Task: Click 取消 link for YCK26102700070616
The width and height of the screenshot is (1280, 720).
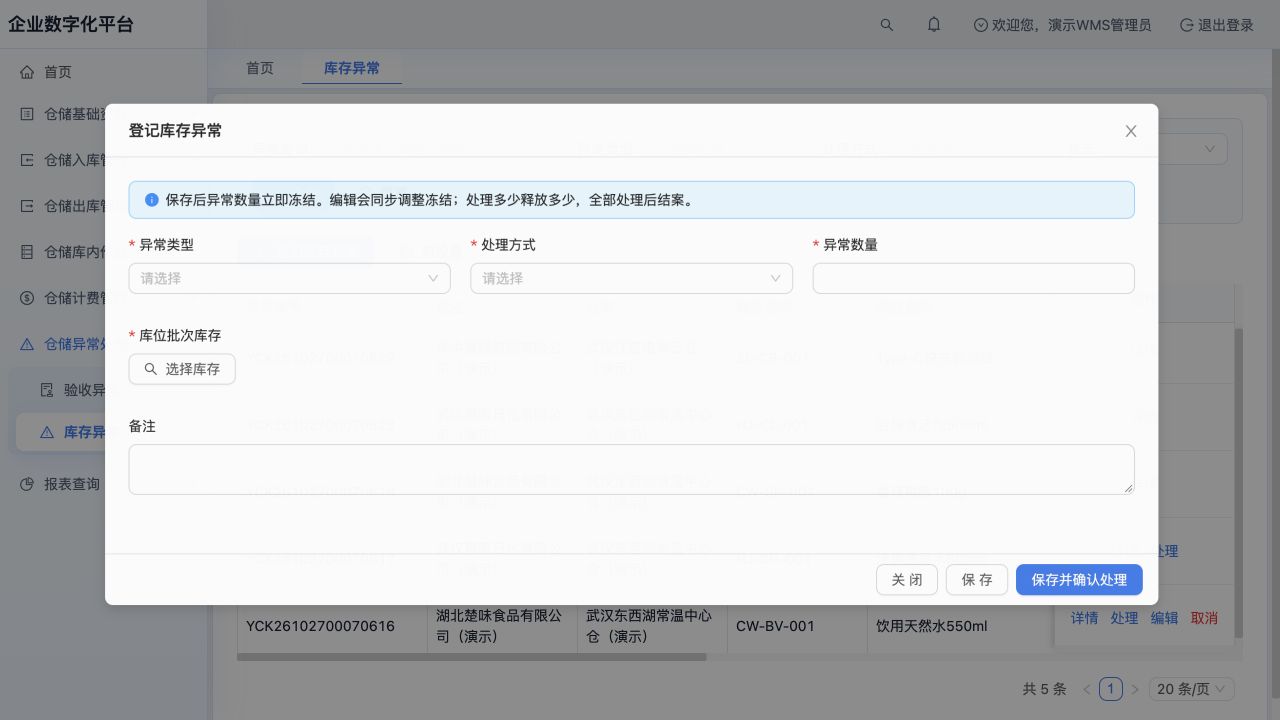Action: [x=1204, y=618]
